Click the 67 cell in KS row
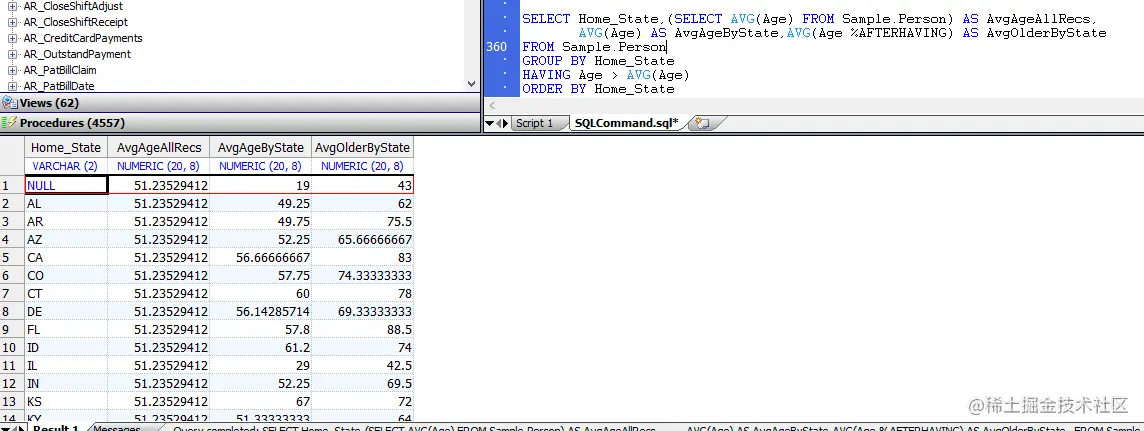The height and width of the screenshot is (431, 1144). pos(260,402)
